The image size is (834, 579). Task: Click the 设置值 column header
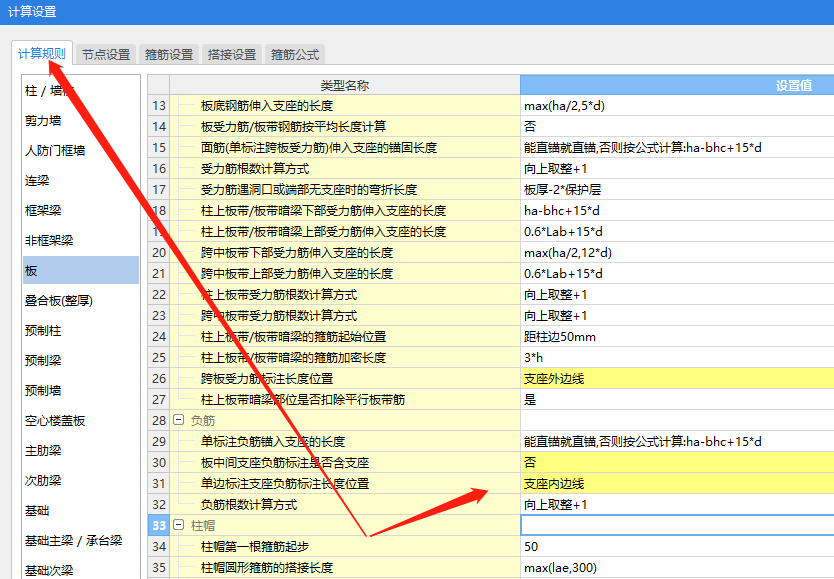tap(677, 85)
